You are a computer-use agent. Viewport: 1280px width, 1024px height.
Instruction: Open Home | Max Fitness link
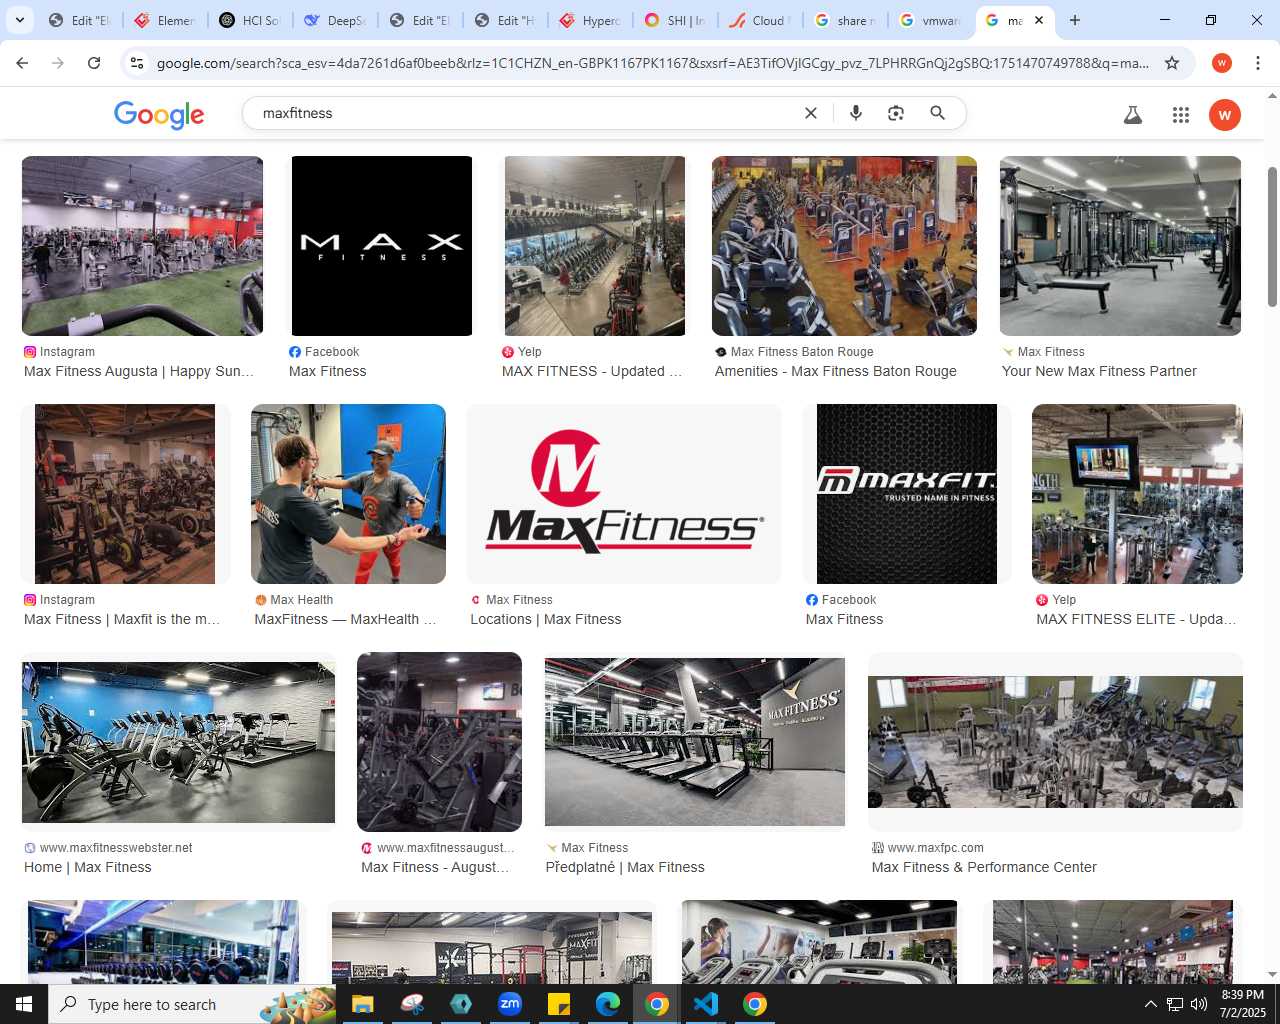tap(88, 867)
